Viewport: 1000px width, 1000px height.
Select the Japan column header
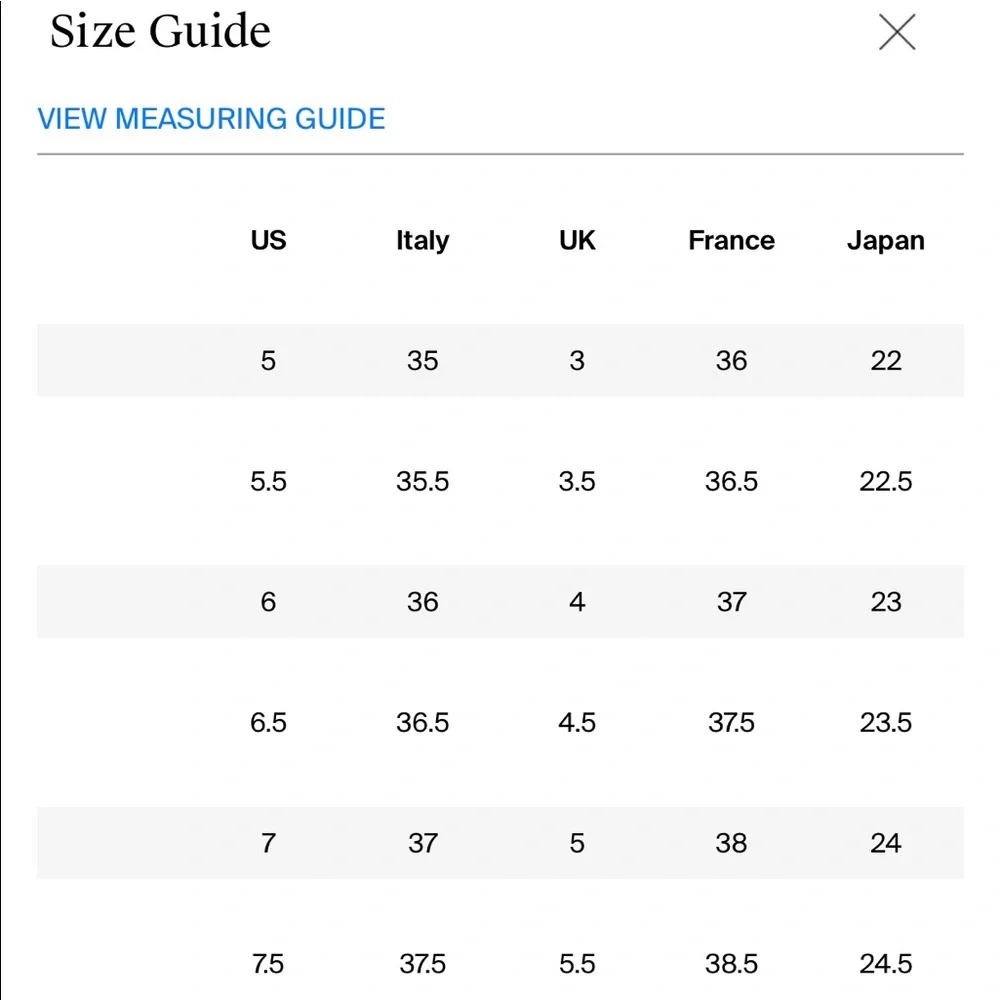[x=885, y=241]
